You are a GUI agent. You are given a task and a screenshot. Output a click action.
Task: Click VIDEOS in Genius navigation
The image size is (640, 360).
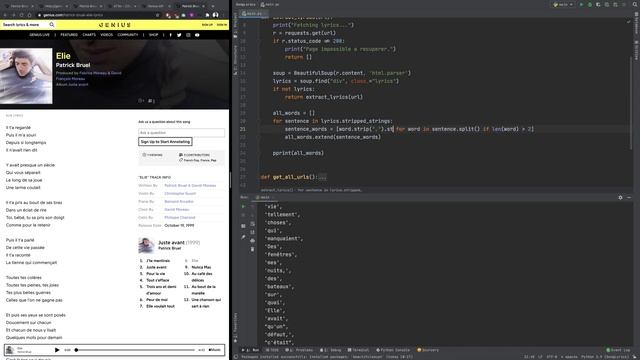tap(107, 35)
